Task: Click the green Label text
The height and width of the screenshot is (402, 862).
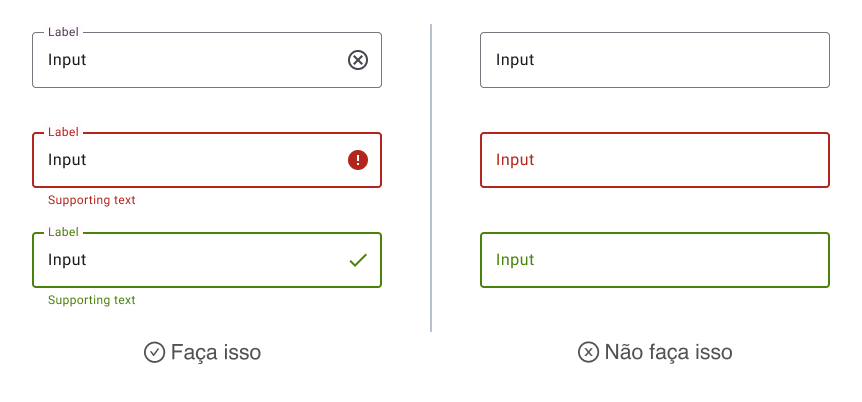Action: pyautogui.click(x=64, y=232)
